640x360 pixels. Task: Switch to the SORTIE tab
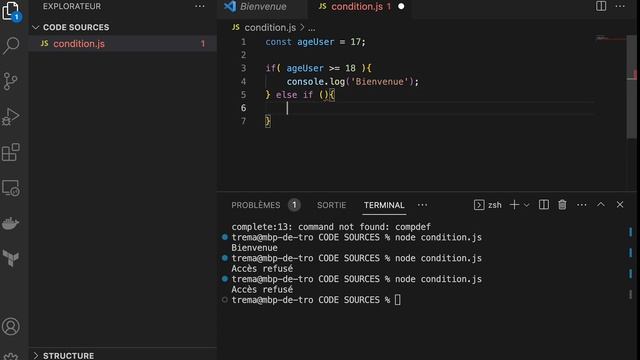[x=331, y=205]
